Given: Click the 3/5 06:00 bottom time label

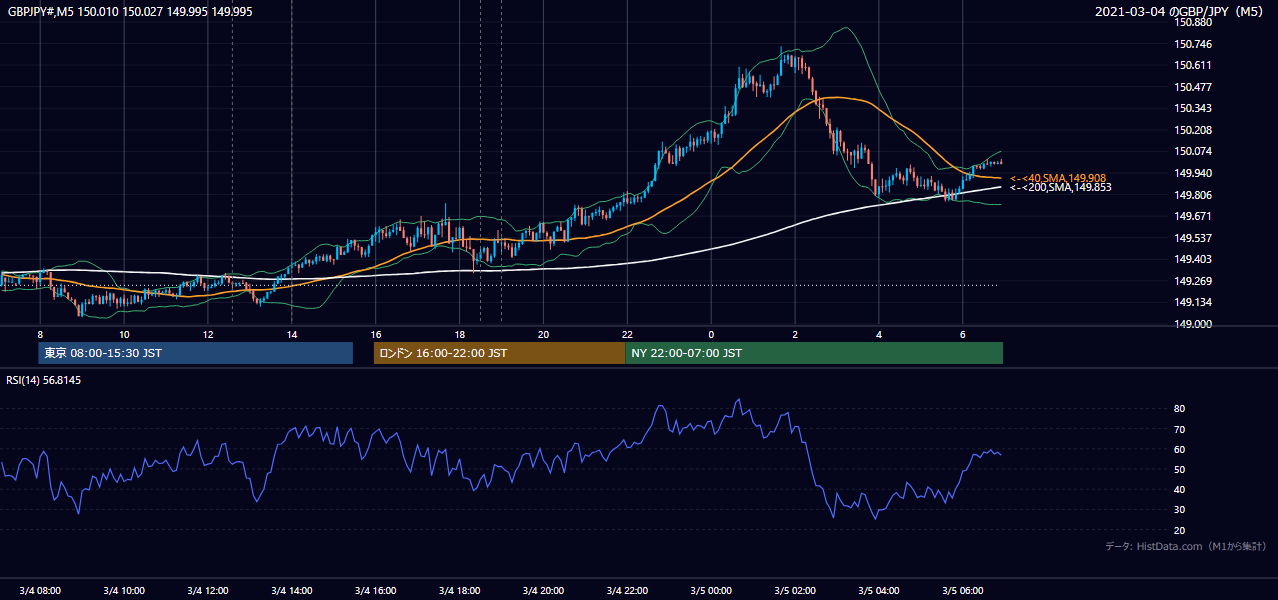Looking at the screenshot, I should point(963,590).
